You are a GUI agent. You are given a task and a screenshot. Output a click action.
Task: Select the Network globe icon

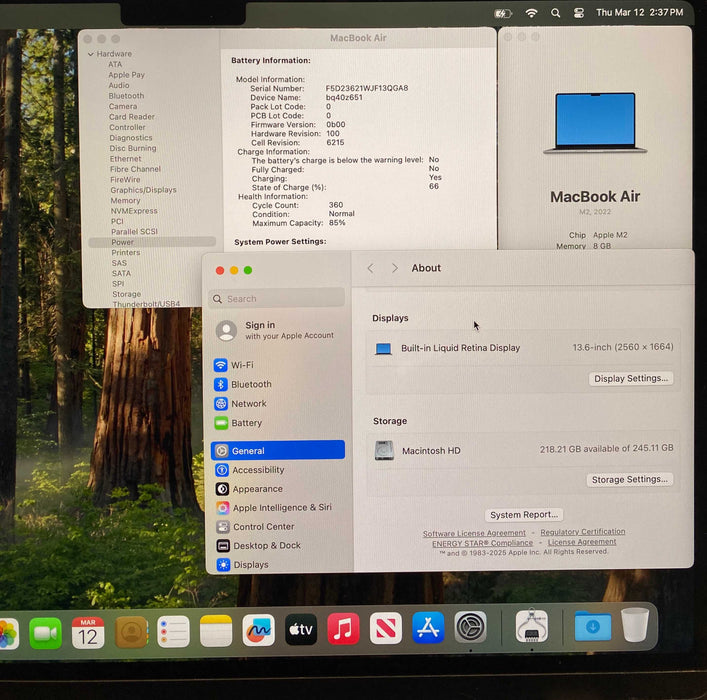[x=221, y=404]
